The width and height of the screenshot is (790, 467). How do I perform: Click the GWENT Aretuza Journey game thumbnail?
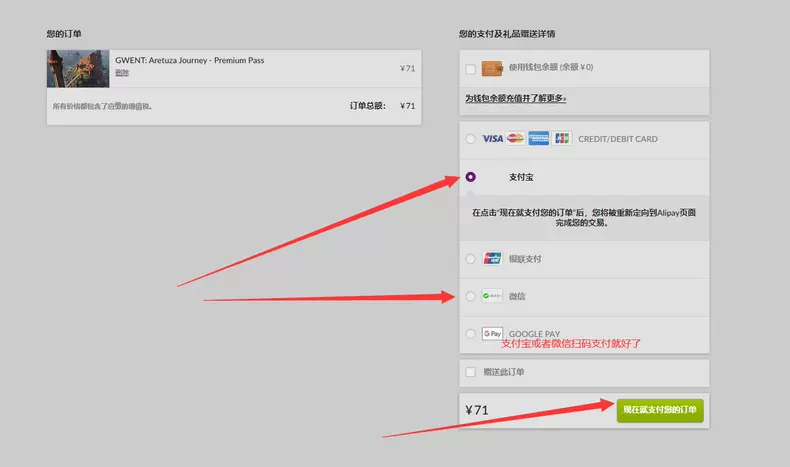click(78, 69)
